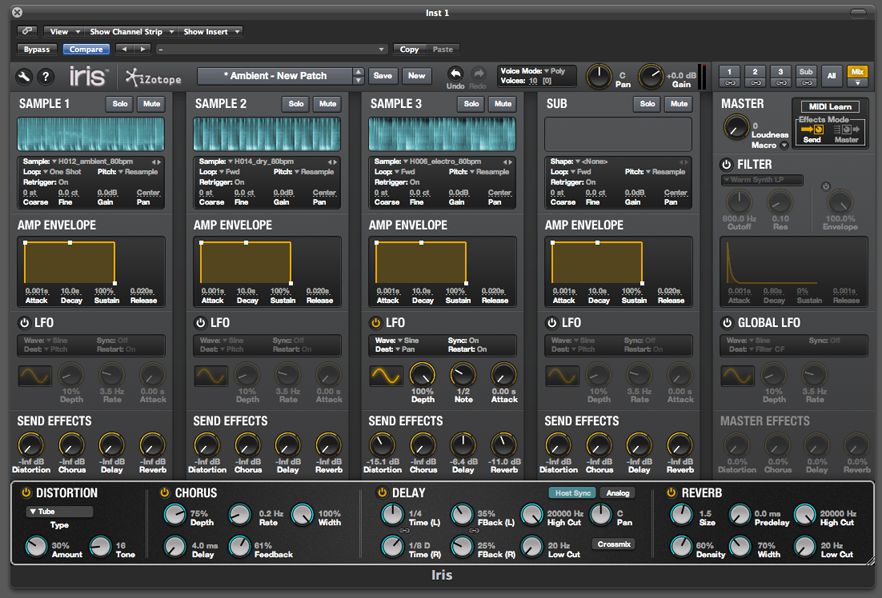Click the link icon under mixer button 1
This screenshot has width=882, height=598.
730,83
